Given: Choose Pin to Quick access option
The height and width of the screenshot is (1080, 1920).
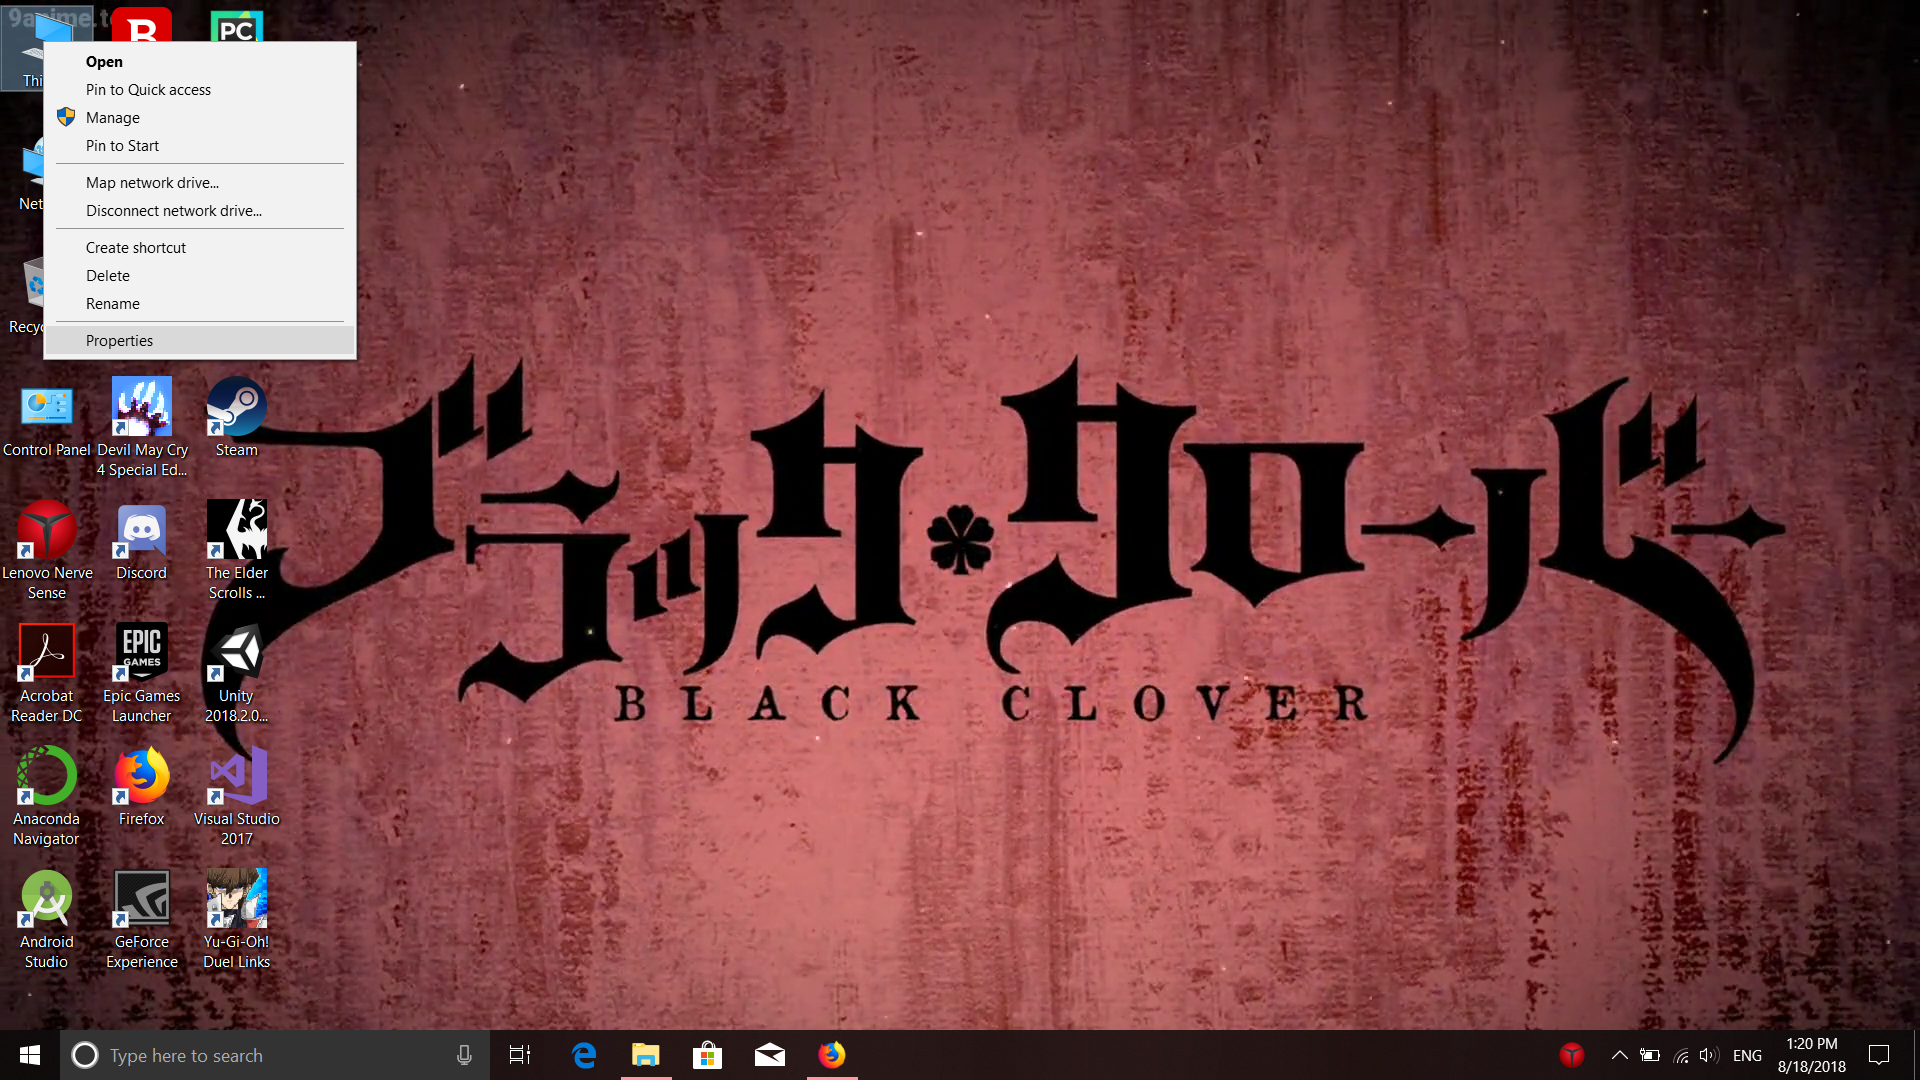Looking at the screenshot, I should point(148,90).
